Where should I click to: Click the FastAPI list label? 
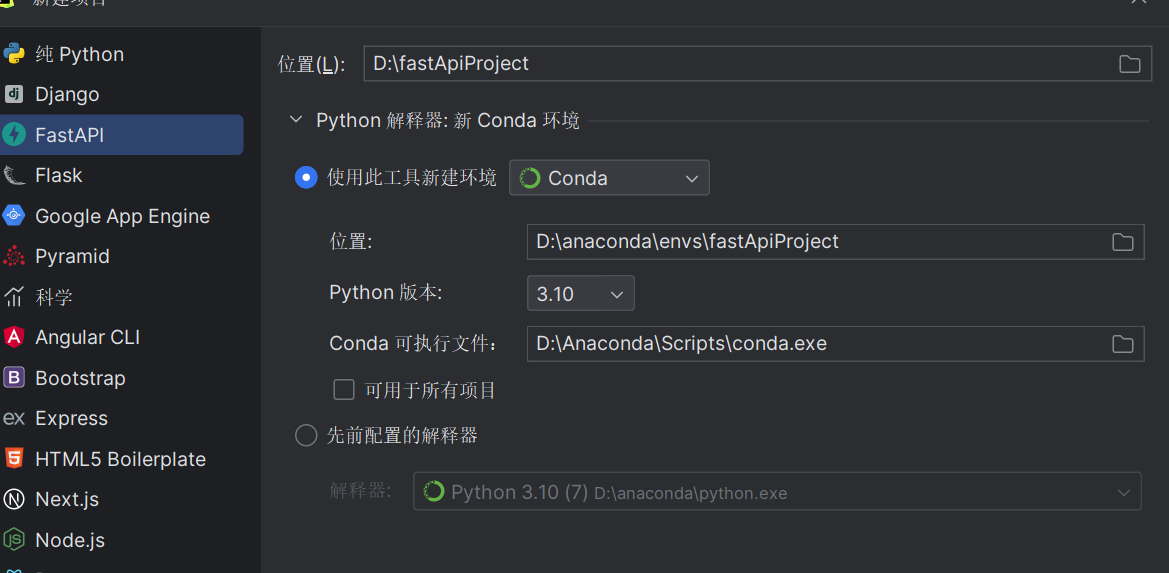pos(69,135)
